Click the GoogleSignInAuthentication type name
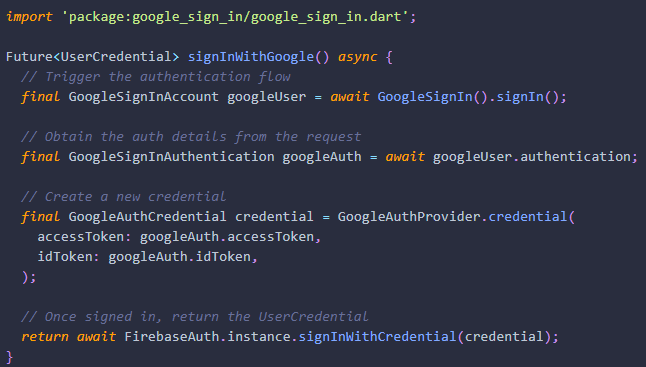Image resolution: width=646 pixels, height=367 pixels. click(171, 157)
